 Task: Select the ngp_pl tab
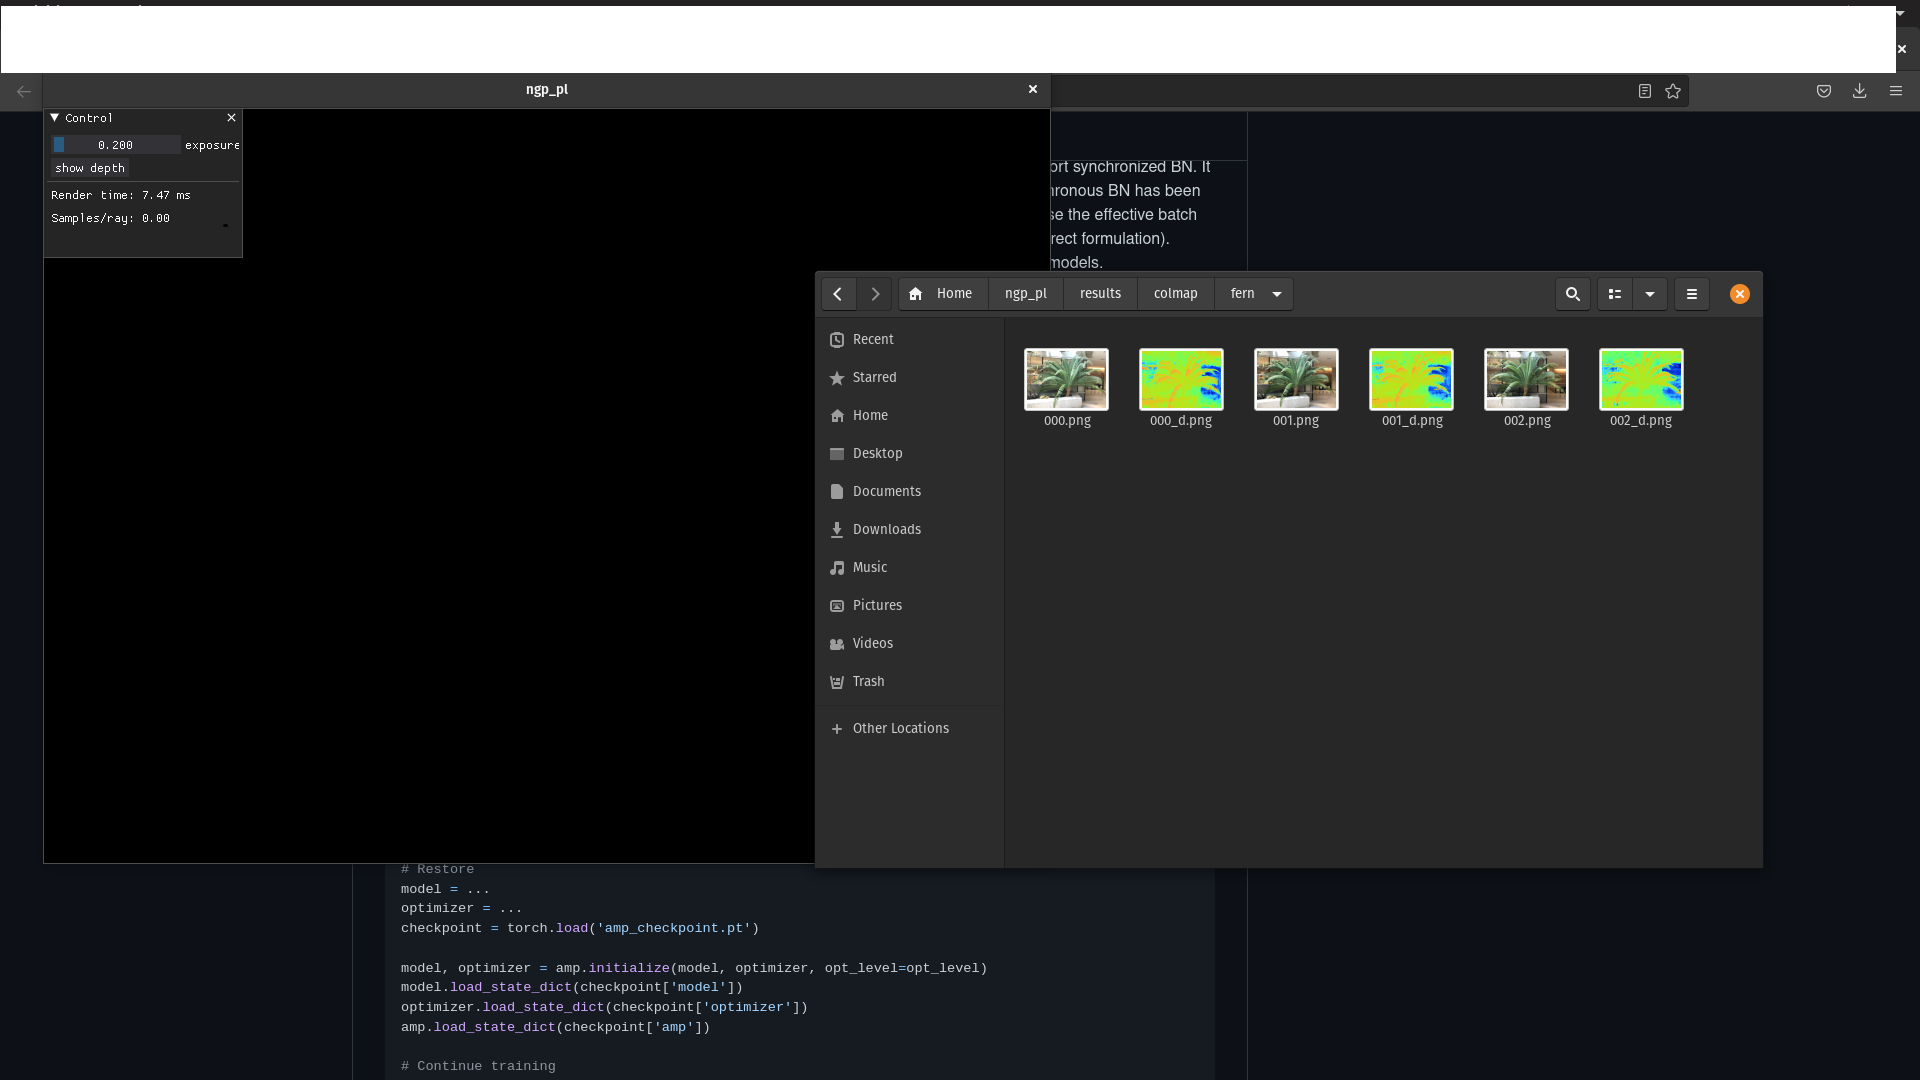point(547,89)
